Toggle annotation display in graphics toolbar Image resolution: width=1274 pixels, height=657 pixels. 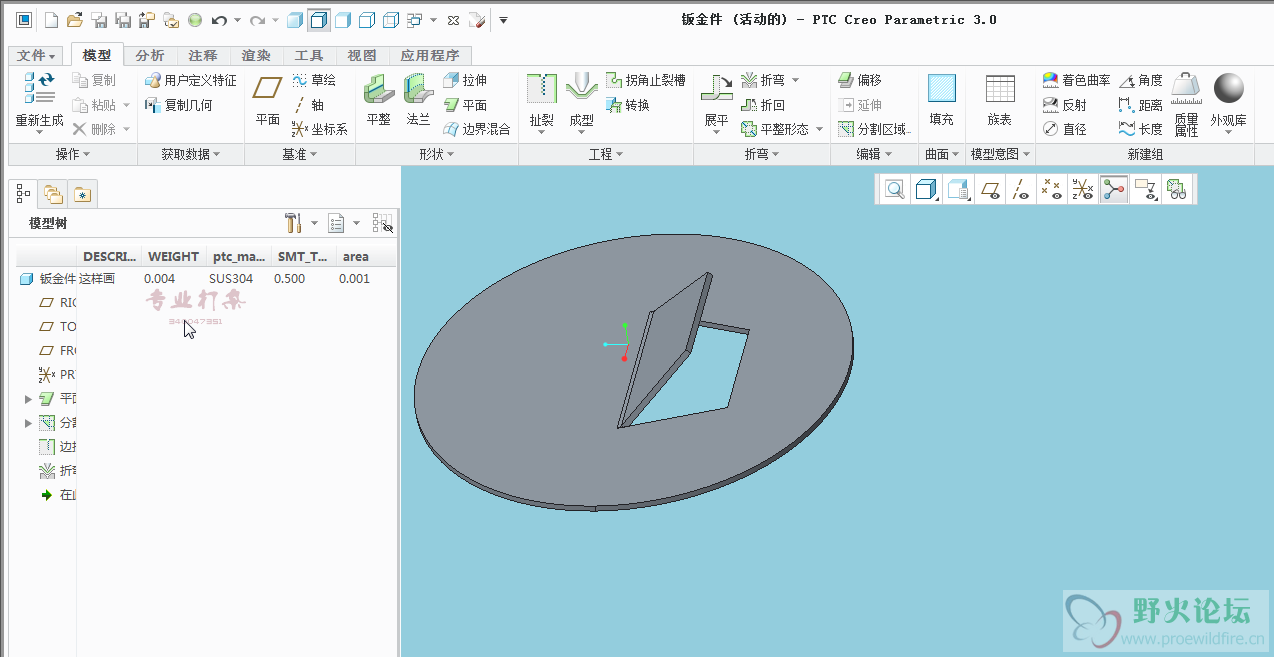click(1145, 189)
